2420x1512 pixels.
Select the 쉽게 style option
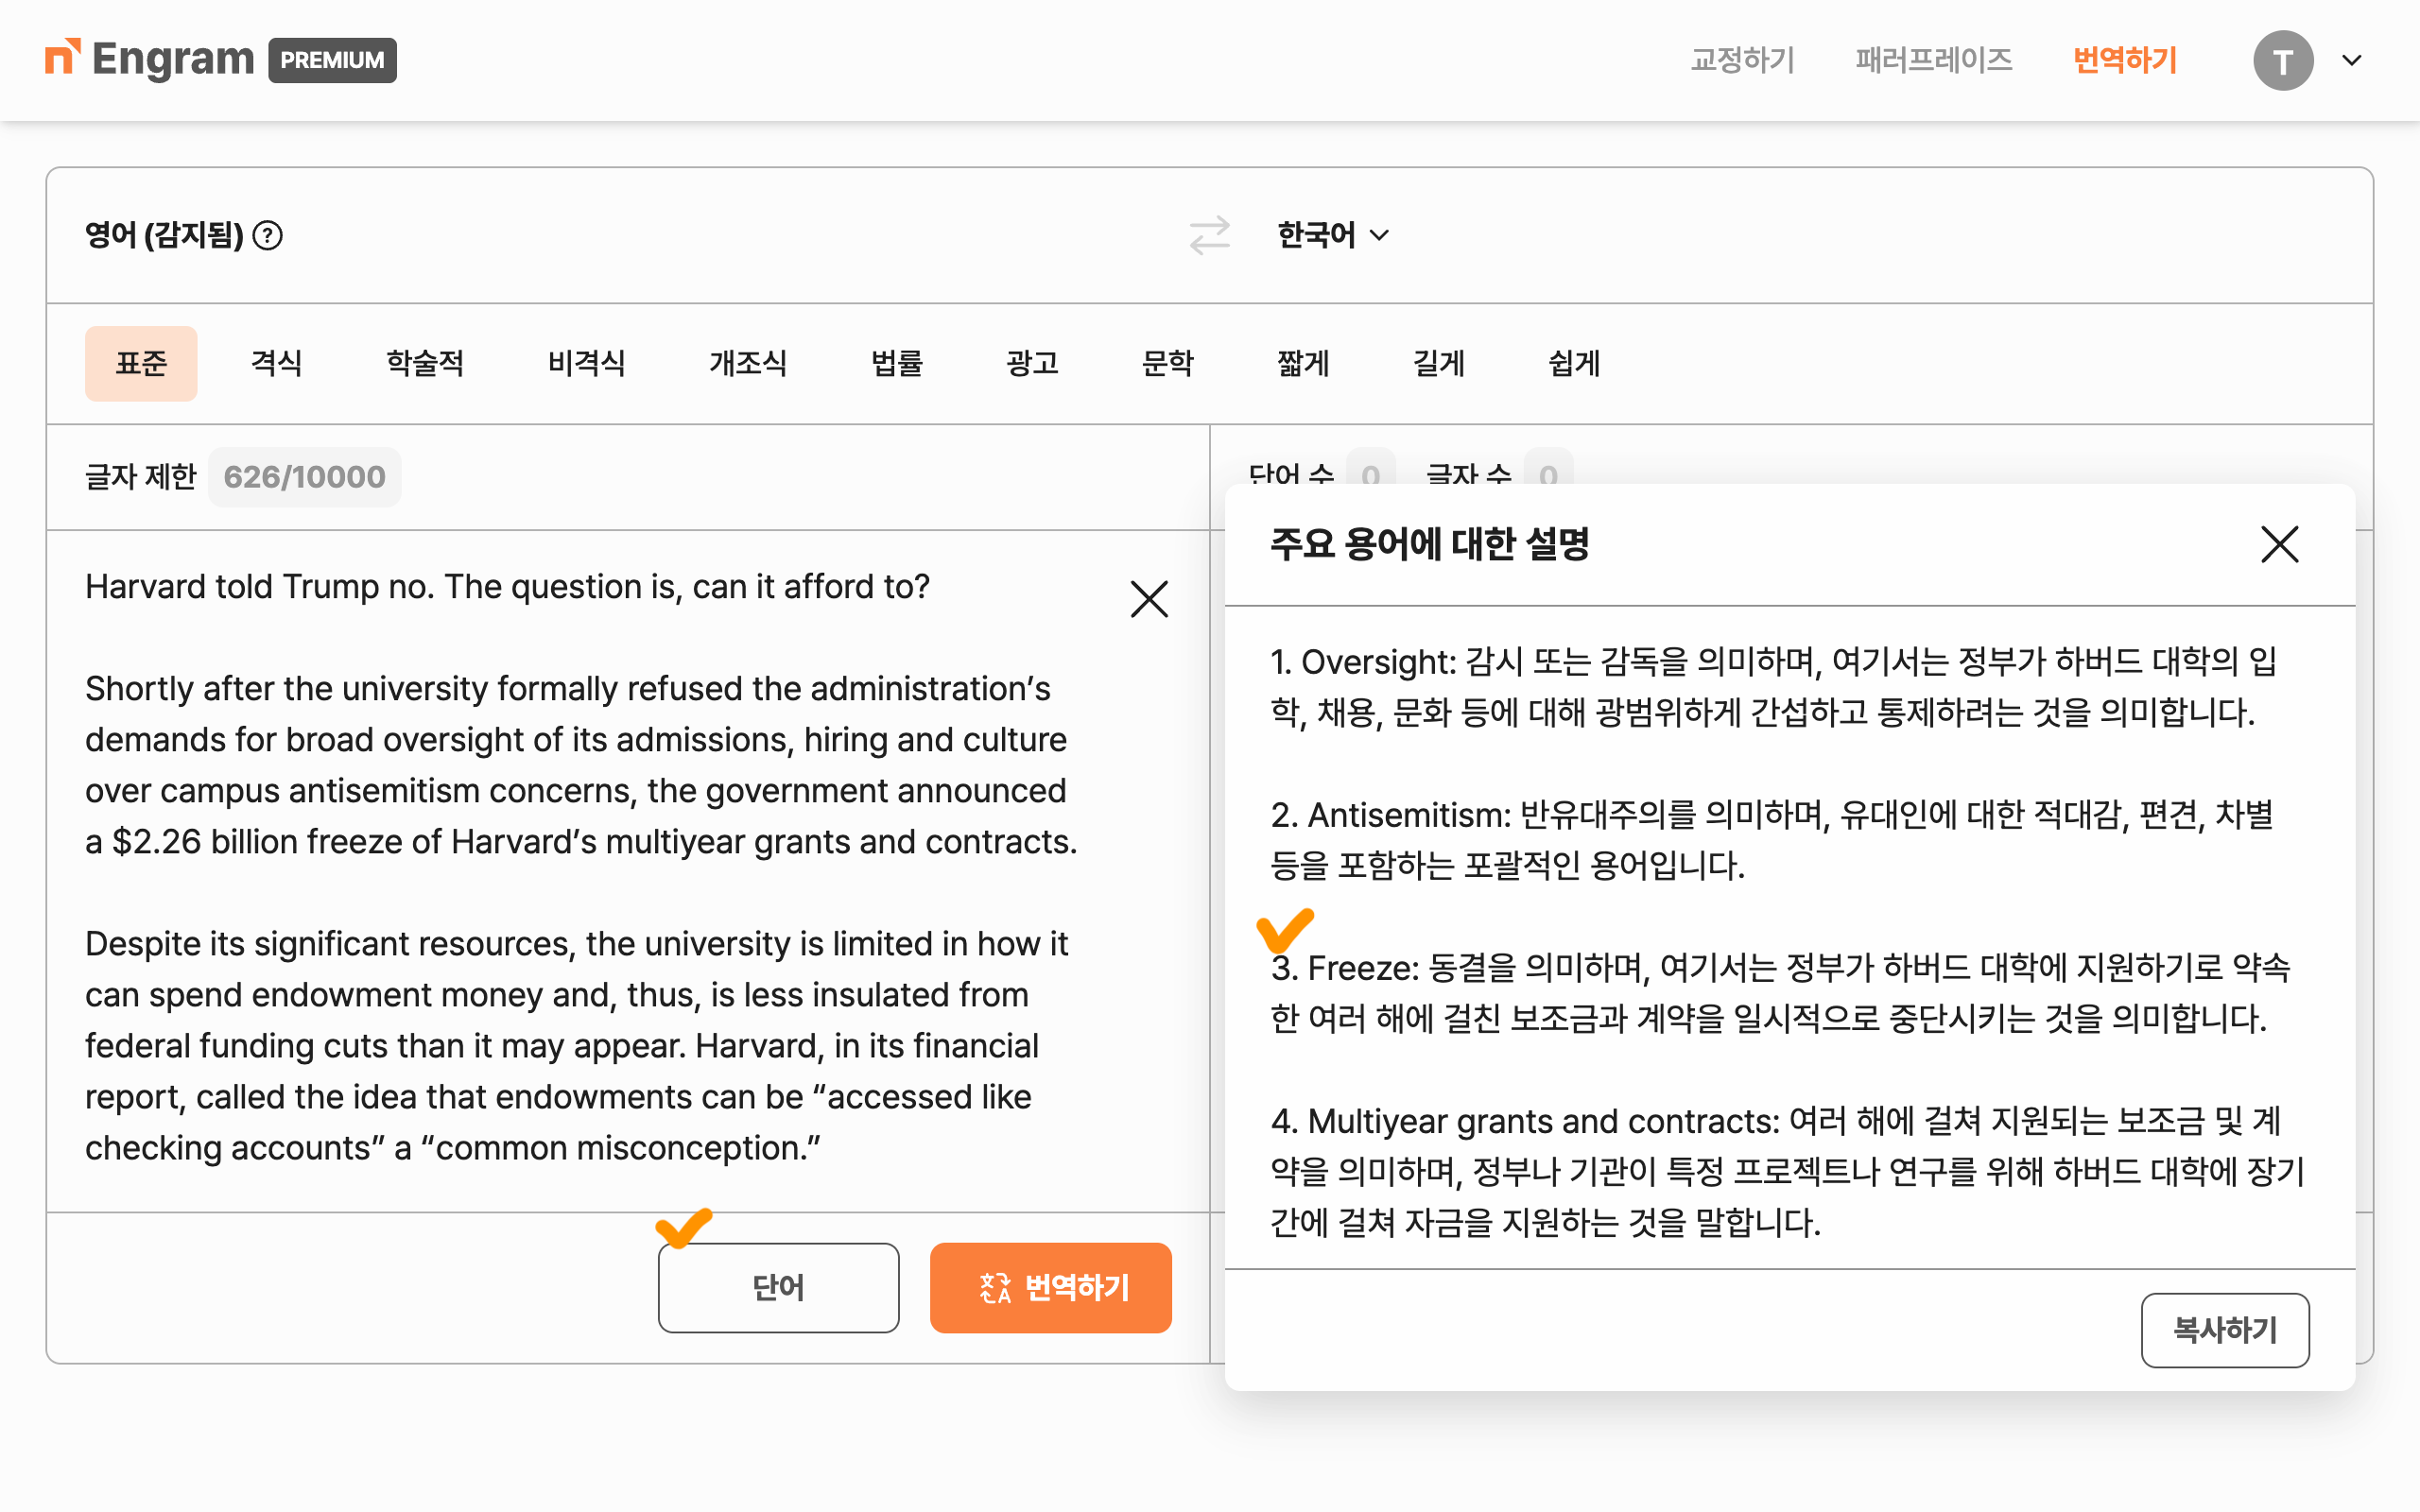[x=1573, y=363]
